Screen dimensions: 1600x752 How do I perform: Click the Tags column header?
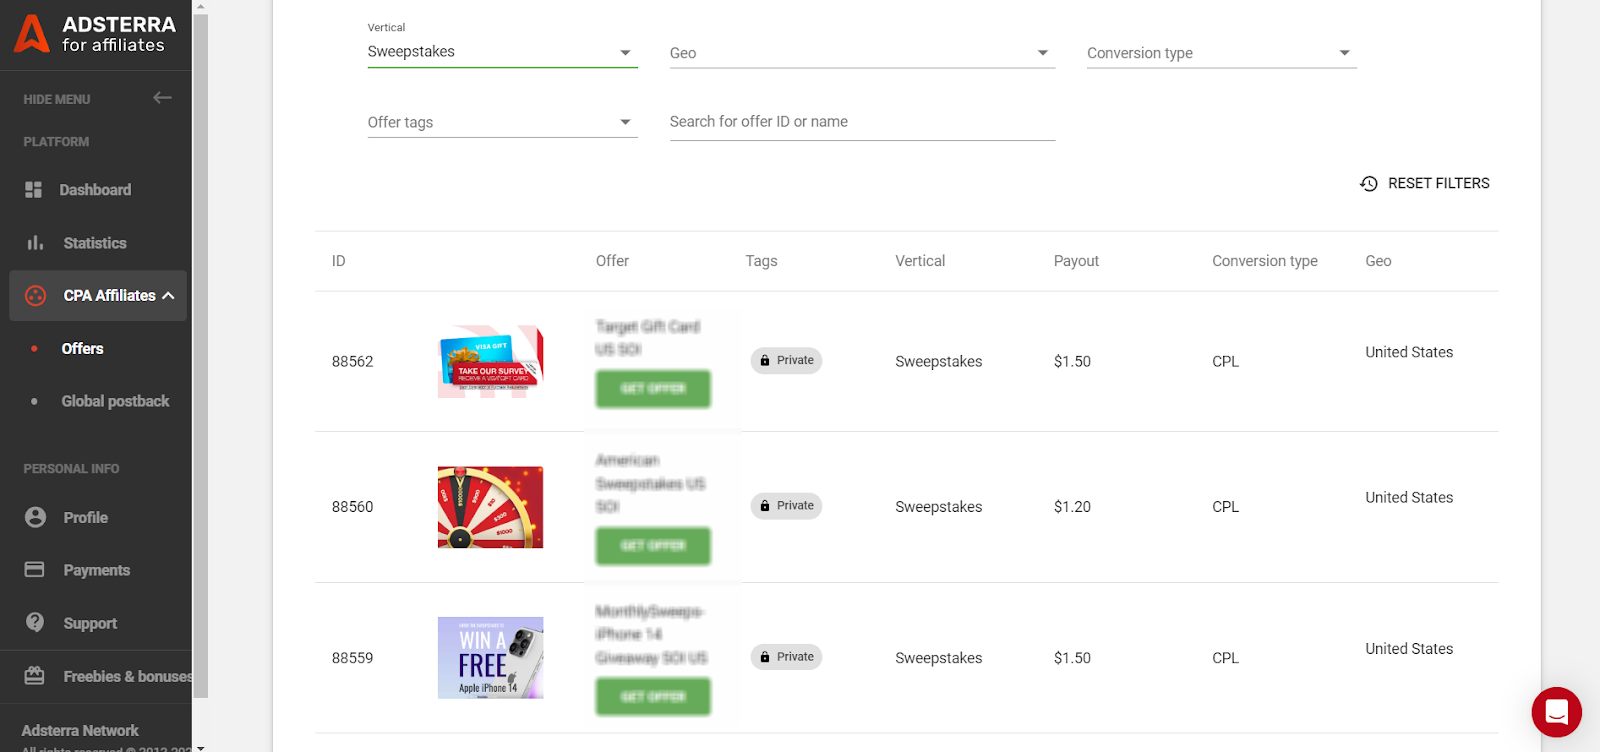(x=761, y=261)
